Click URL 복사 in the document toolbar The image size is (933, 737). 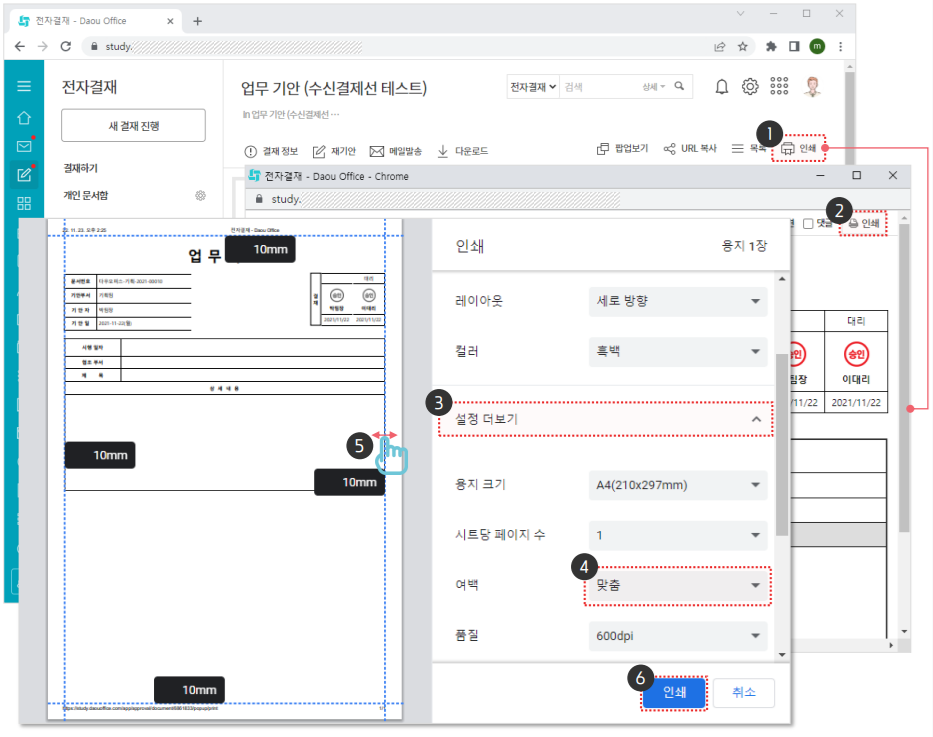[690, 148]
